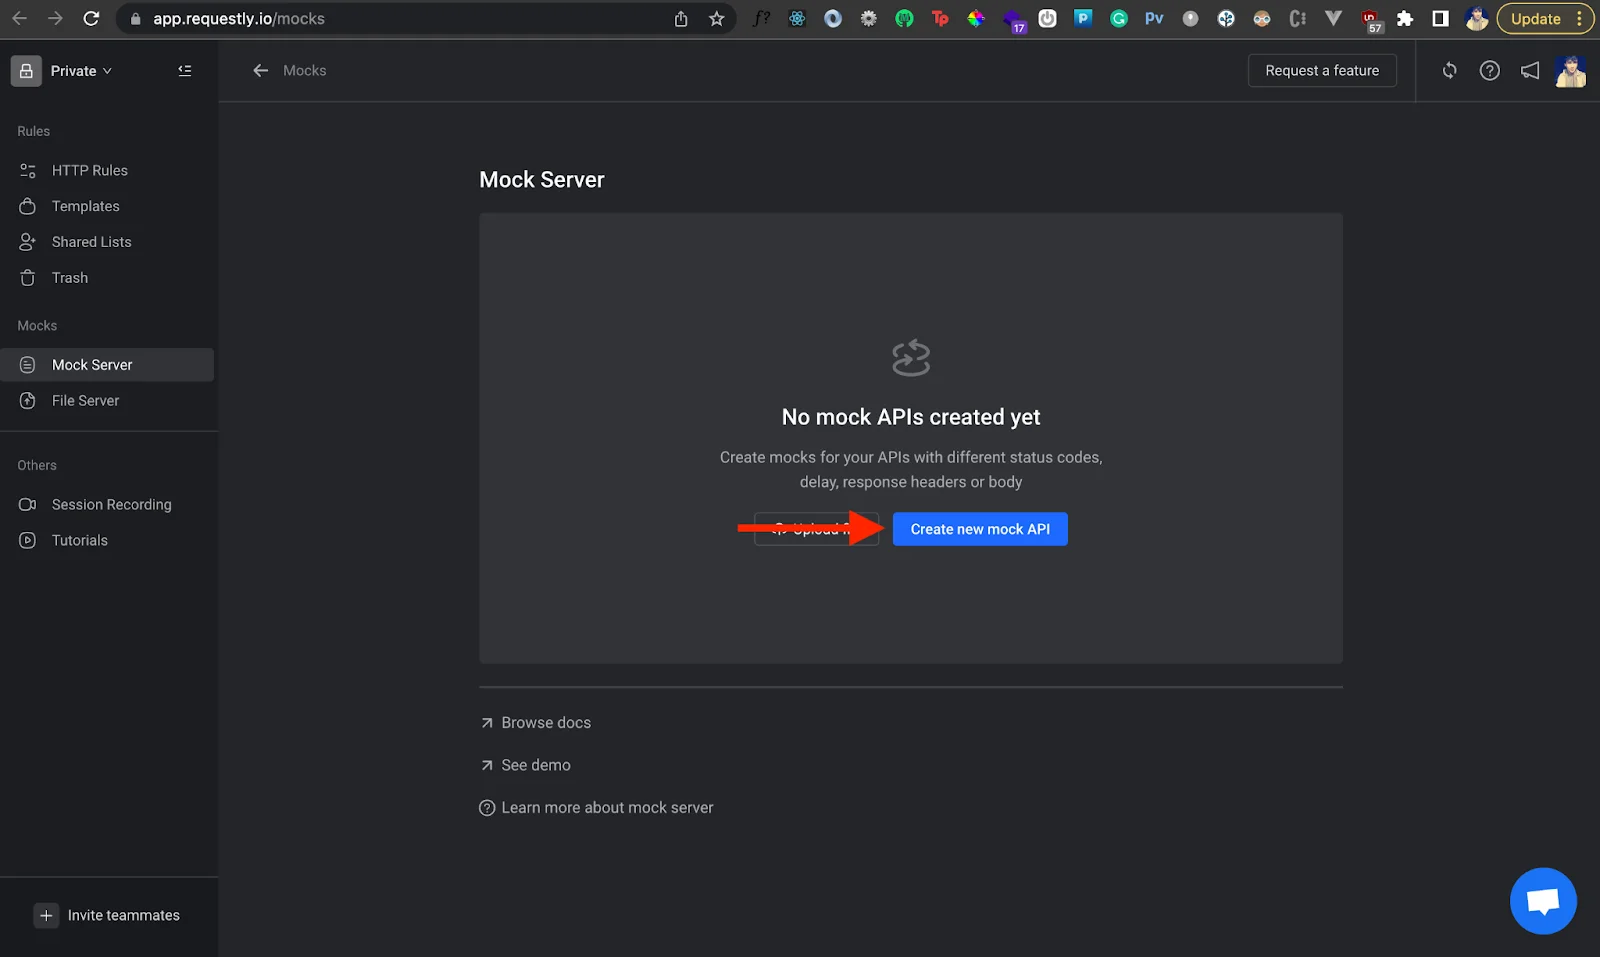Viewport: 1600px width, 957px height.
Task: Open the user profile avatar in app header
Action: [1571, 71]
